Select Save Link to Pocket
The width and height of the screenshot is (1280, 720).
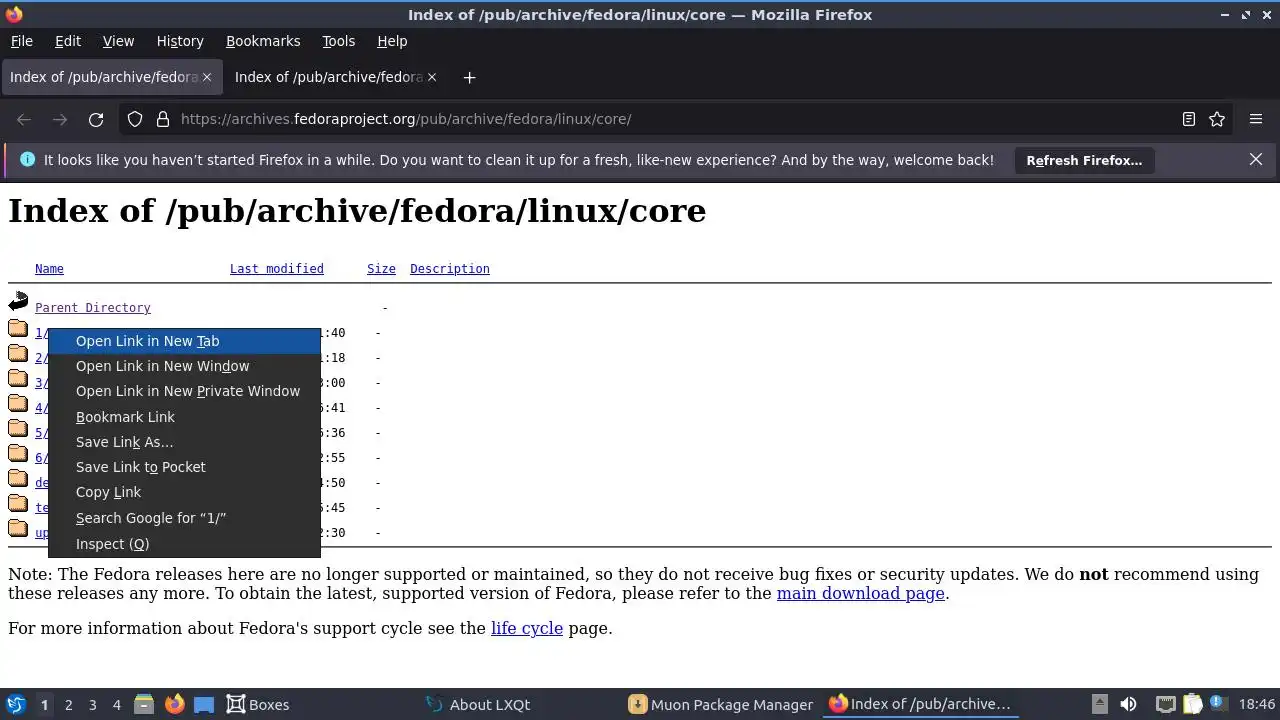184,467
